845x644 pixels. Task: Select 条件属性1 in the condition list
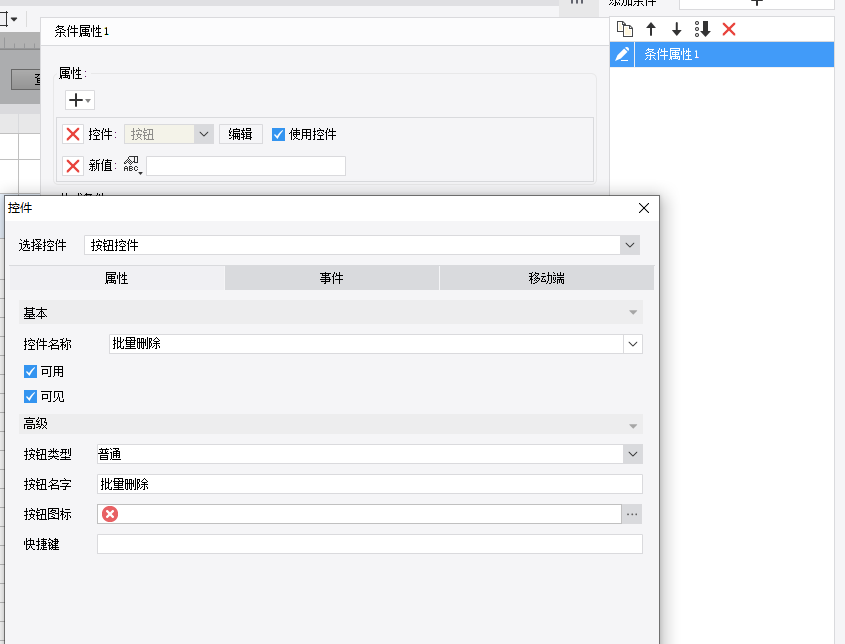tap(734, 54)
